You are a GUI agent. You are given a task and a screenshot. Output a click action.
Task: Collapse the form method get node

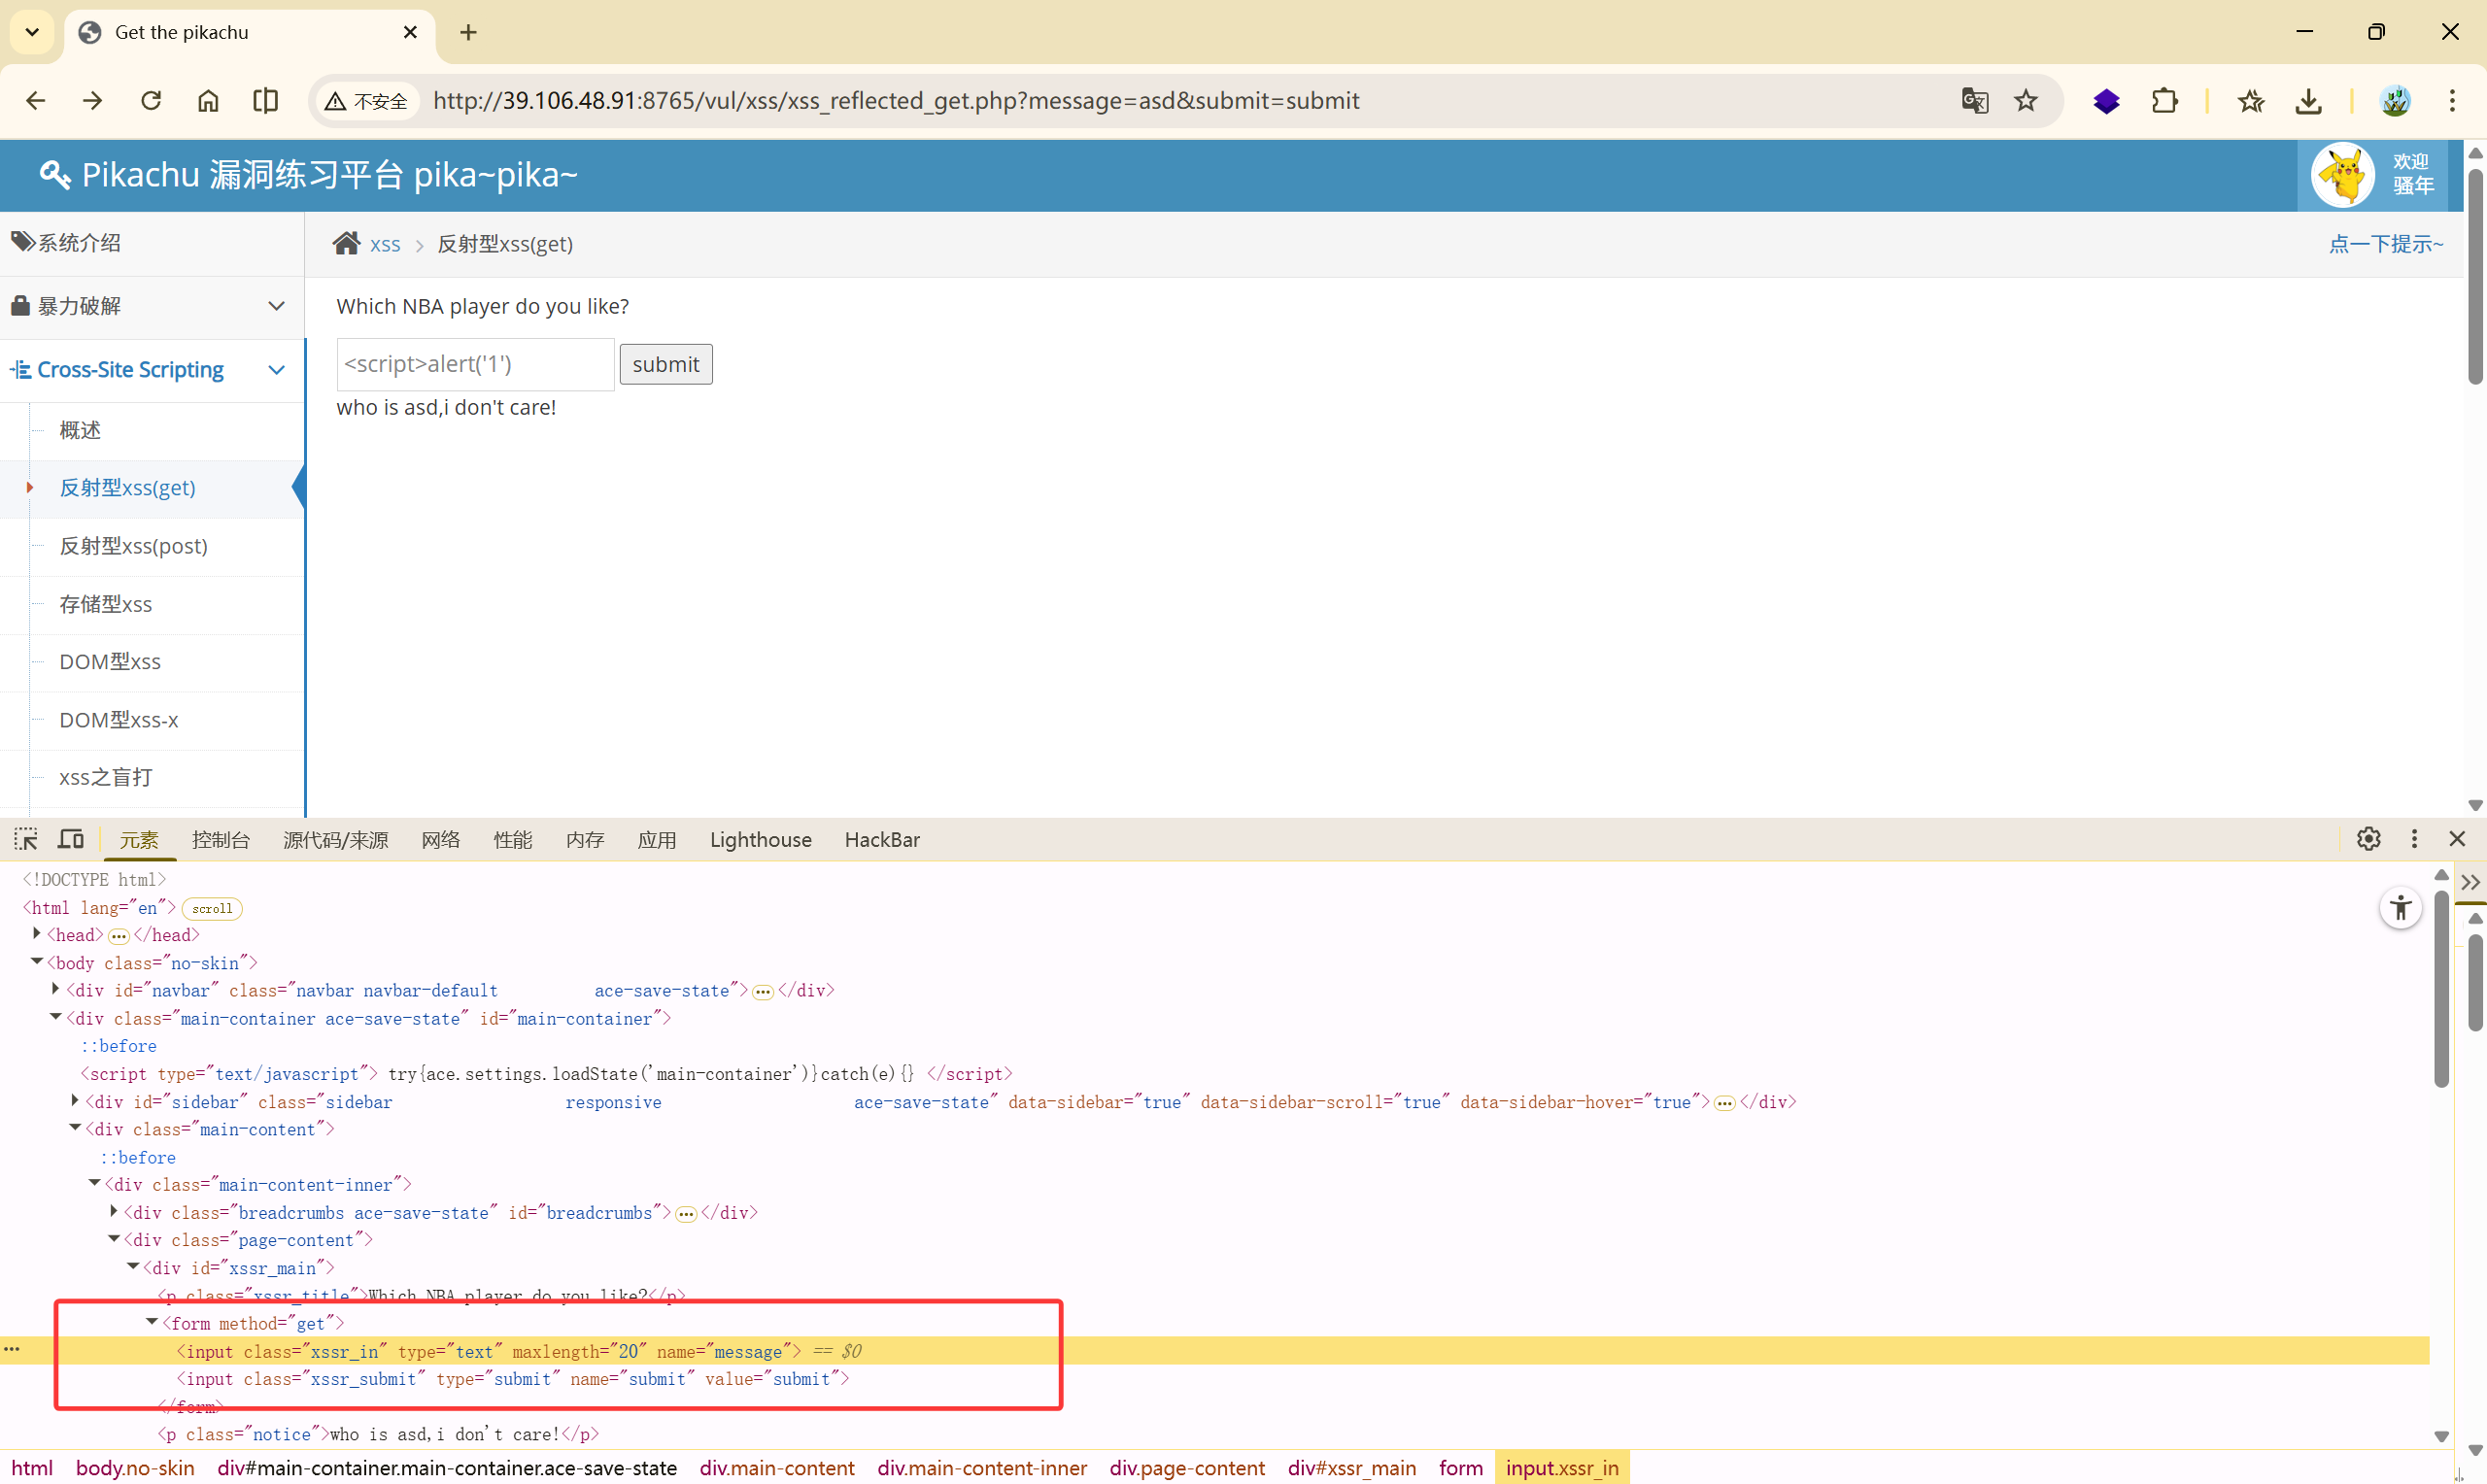click(x=152, y=1322)
